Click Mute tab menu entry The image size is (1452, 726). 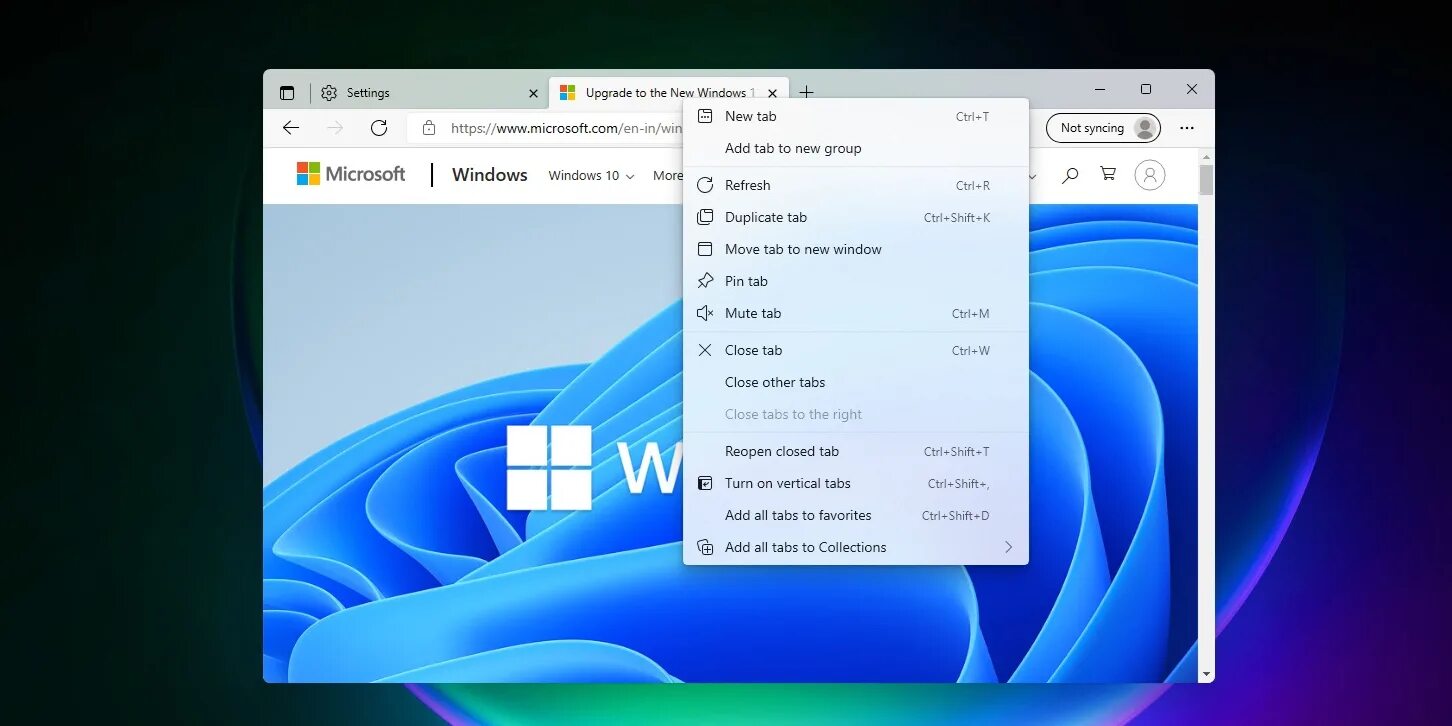coord(856,314)
